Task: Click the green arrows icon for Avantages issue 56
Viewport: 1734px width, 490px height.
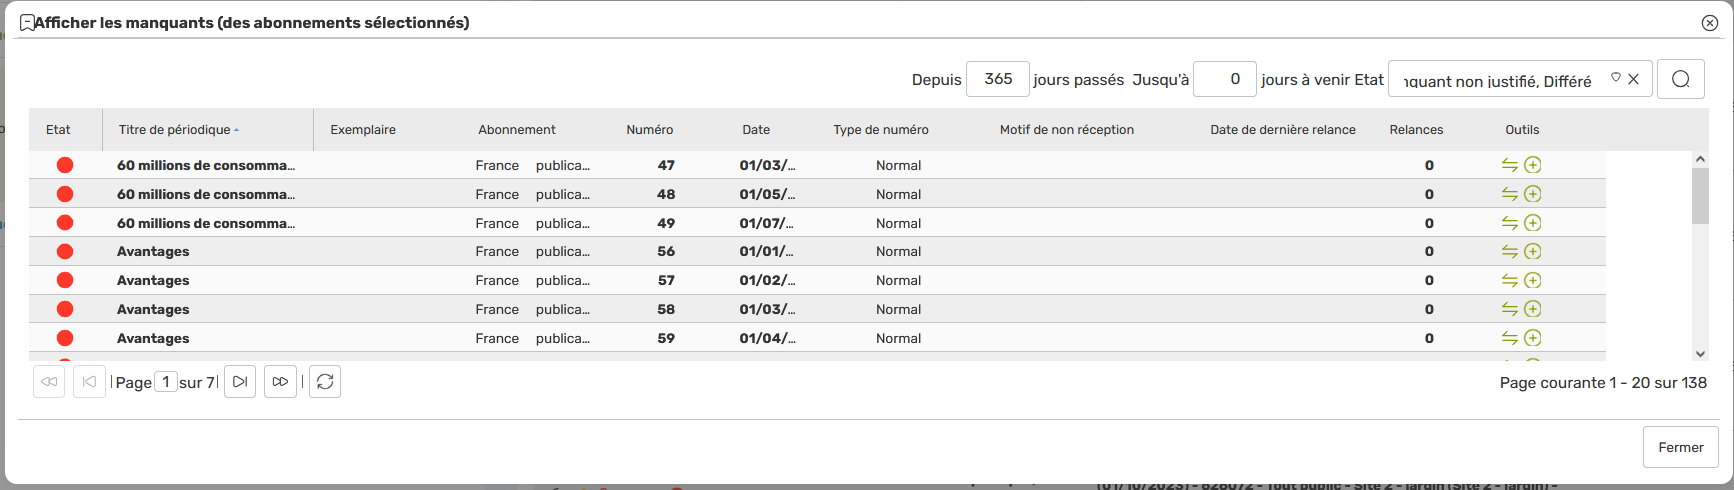Action: (1510, 251)
